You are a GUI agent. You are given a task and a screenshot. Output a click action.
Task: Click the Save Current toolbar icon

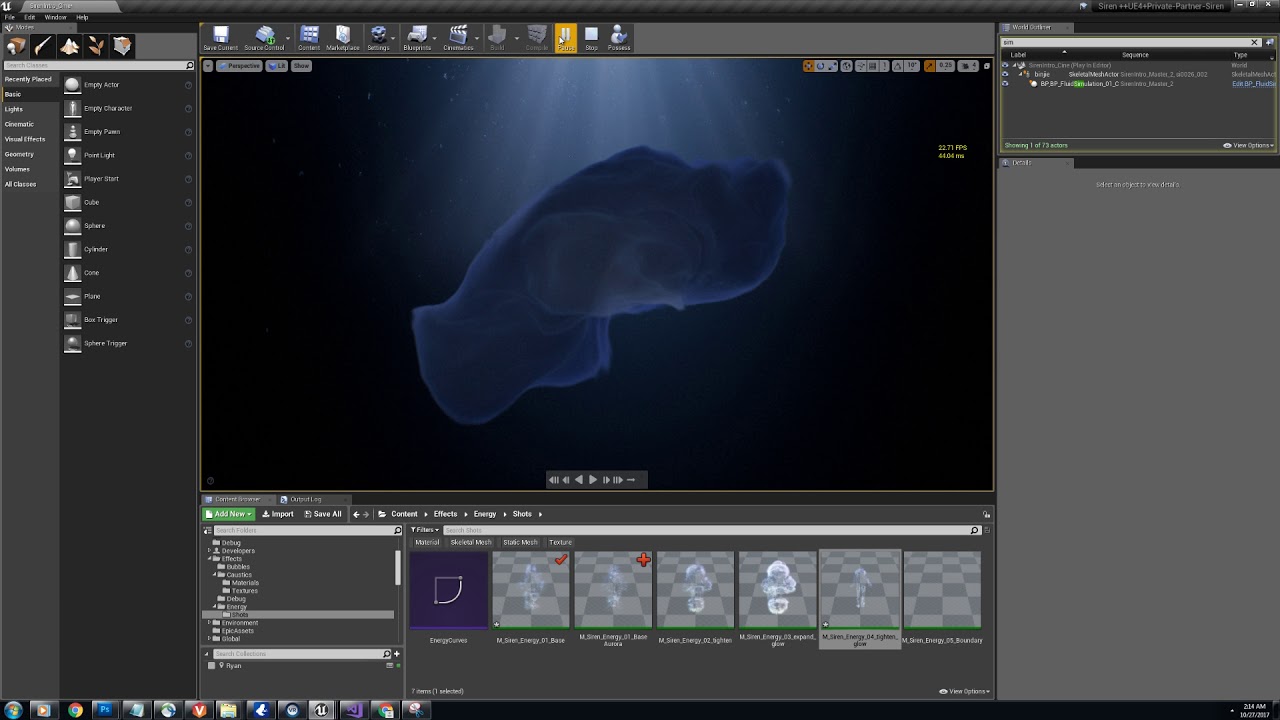point(220,38)
